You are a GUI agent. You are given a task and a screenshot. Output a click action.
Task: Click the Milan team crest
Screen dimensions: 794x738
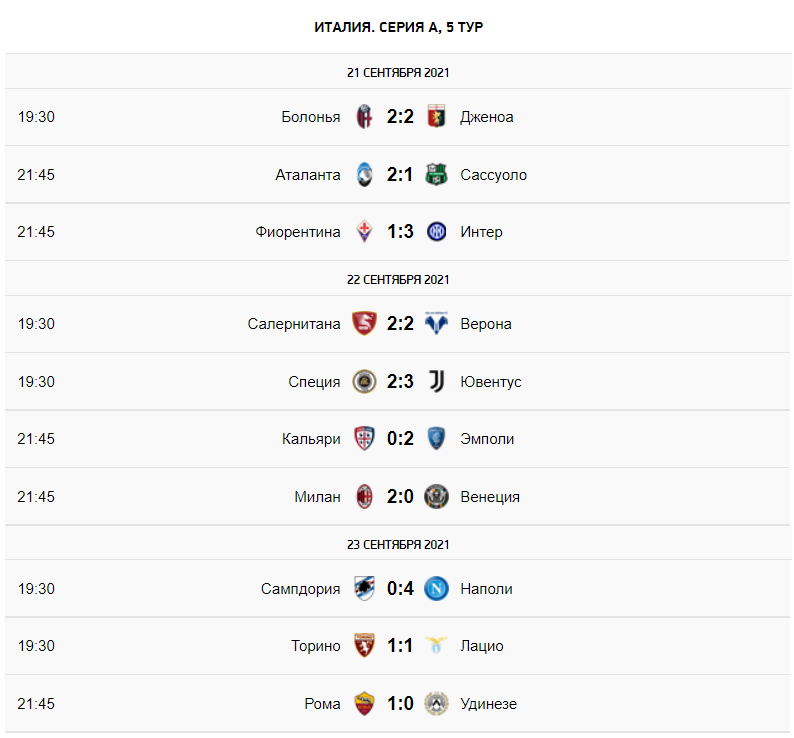pos(364,496)
